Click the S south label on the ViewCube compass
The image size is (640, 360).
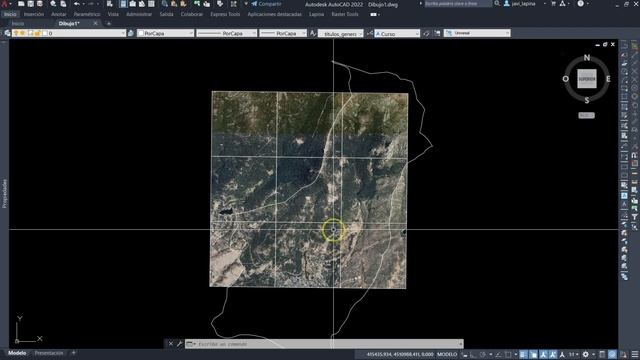pyautogui.click(x=587, y=100)
